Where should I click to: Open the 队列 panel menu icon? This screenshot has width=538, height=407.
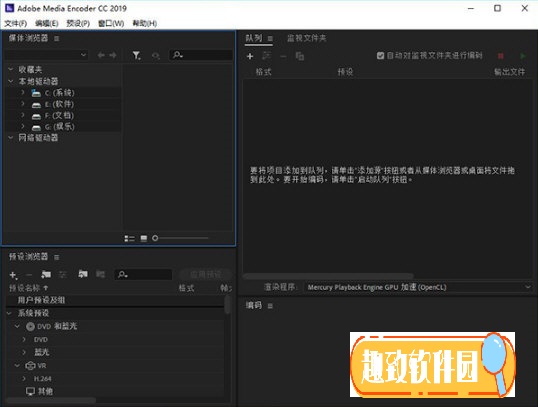(x=270, y=38)
